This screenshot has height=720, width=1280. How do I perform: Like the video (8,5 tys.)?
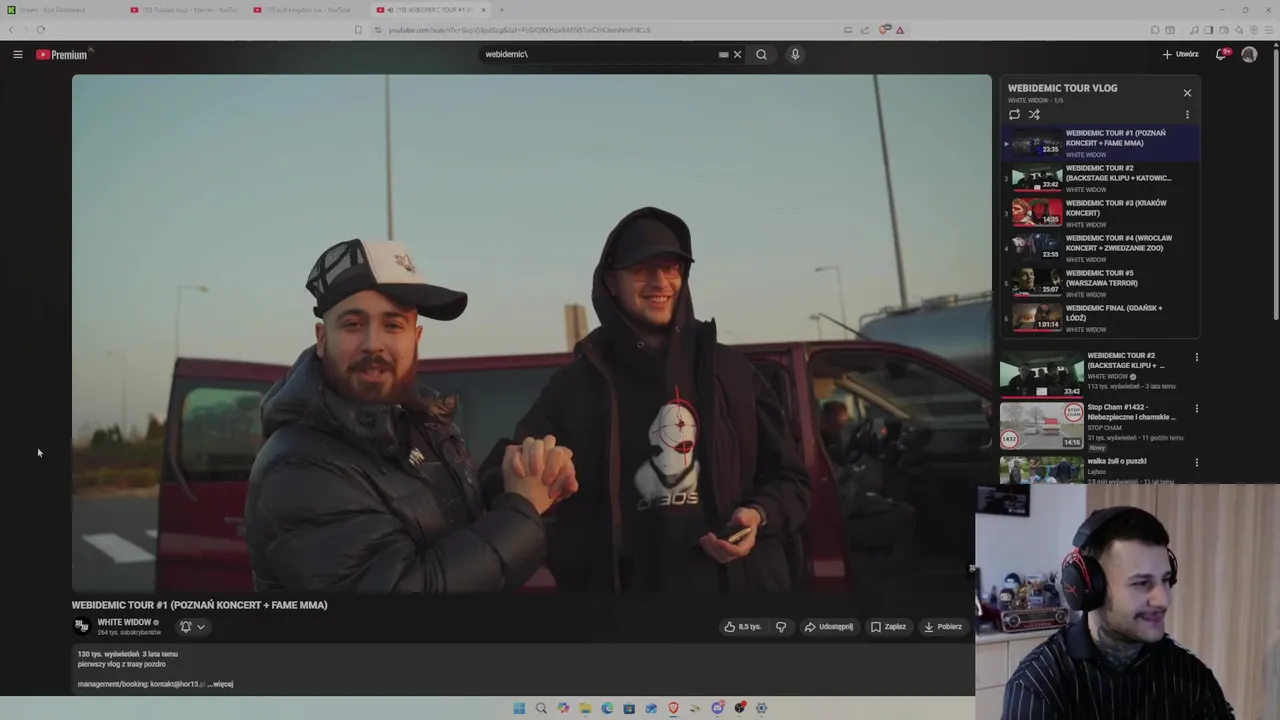[x=743, y=627]
